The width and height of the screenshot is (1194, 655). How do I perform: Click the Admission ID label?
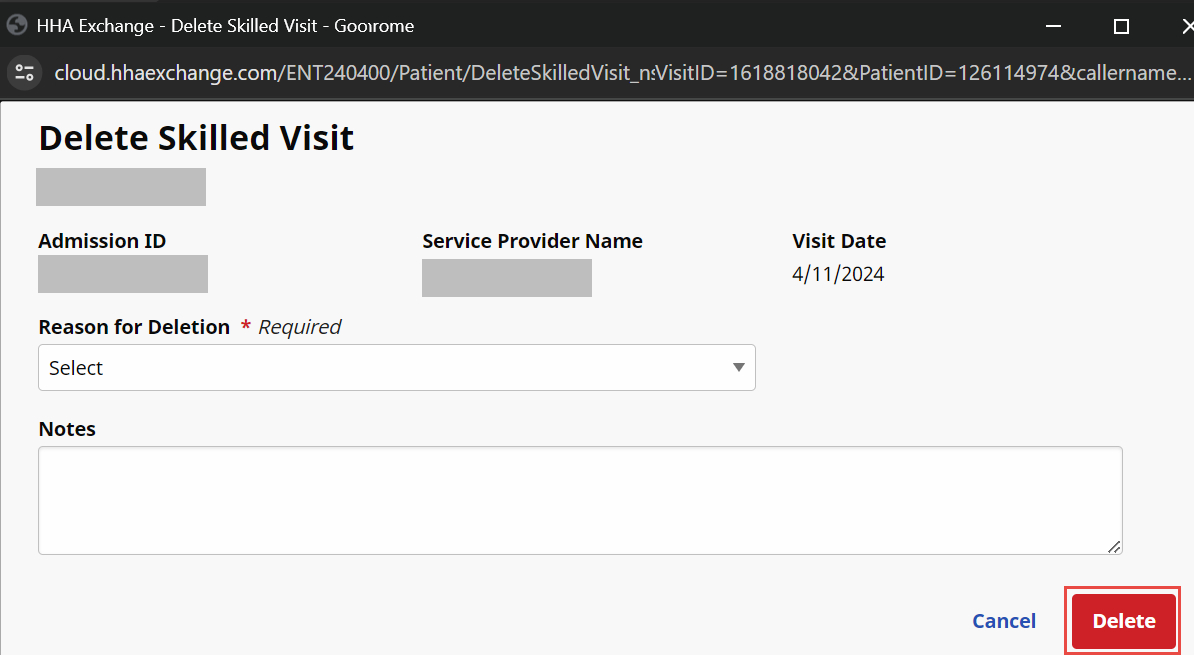point(102,241)
